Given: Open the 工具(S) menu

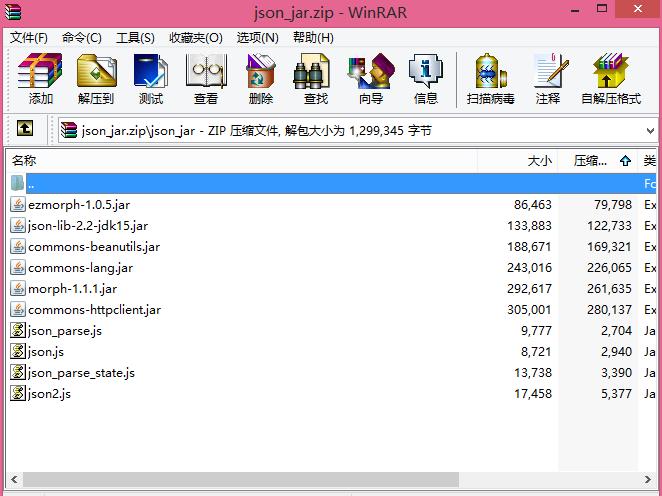Looking at the screenshot, I should click(135, 38).
